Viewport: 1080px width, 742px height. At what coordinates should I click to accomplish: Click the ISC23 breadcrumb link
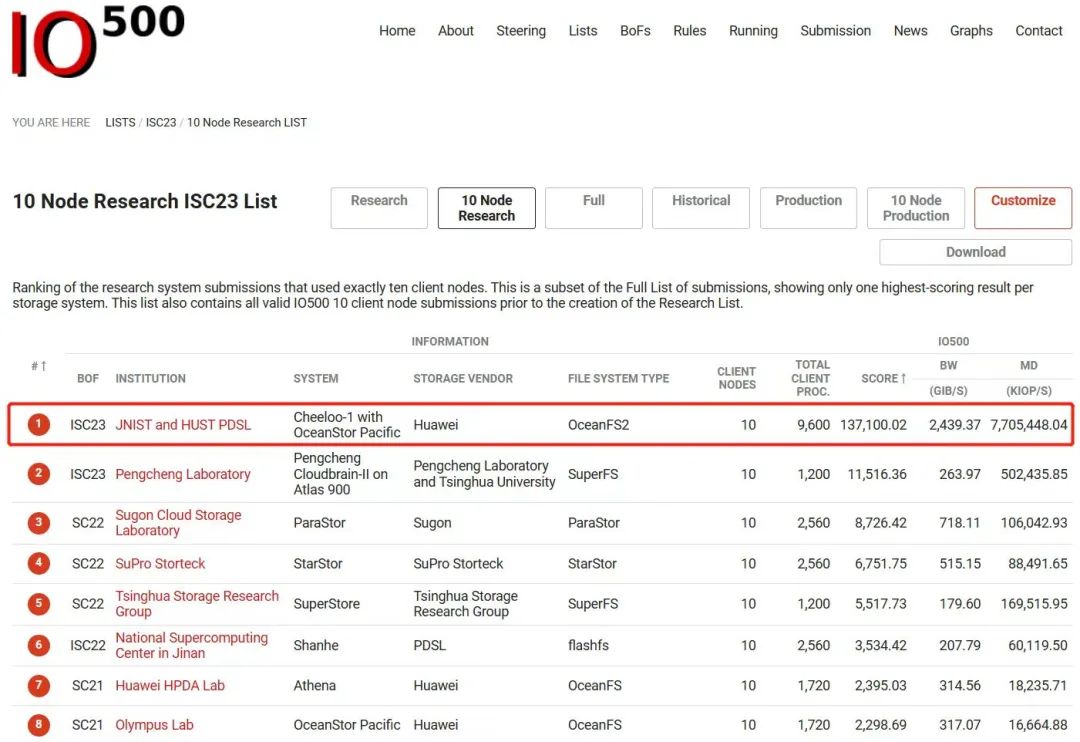pos(161,123)
